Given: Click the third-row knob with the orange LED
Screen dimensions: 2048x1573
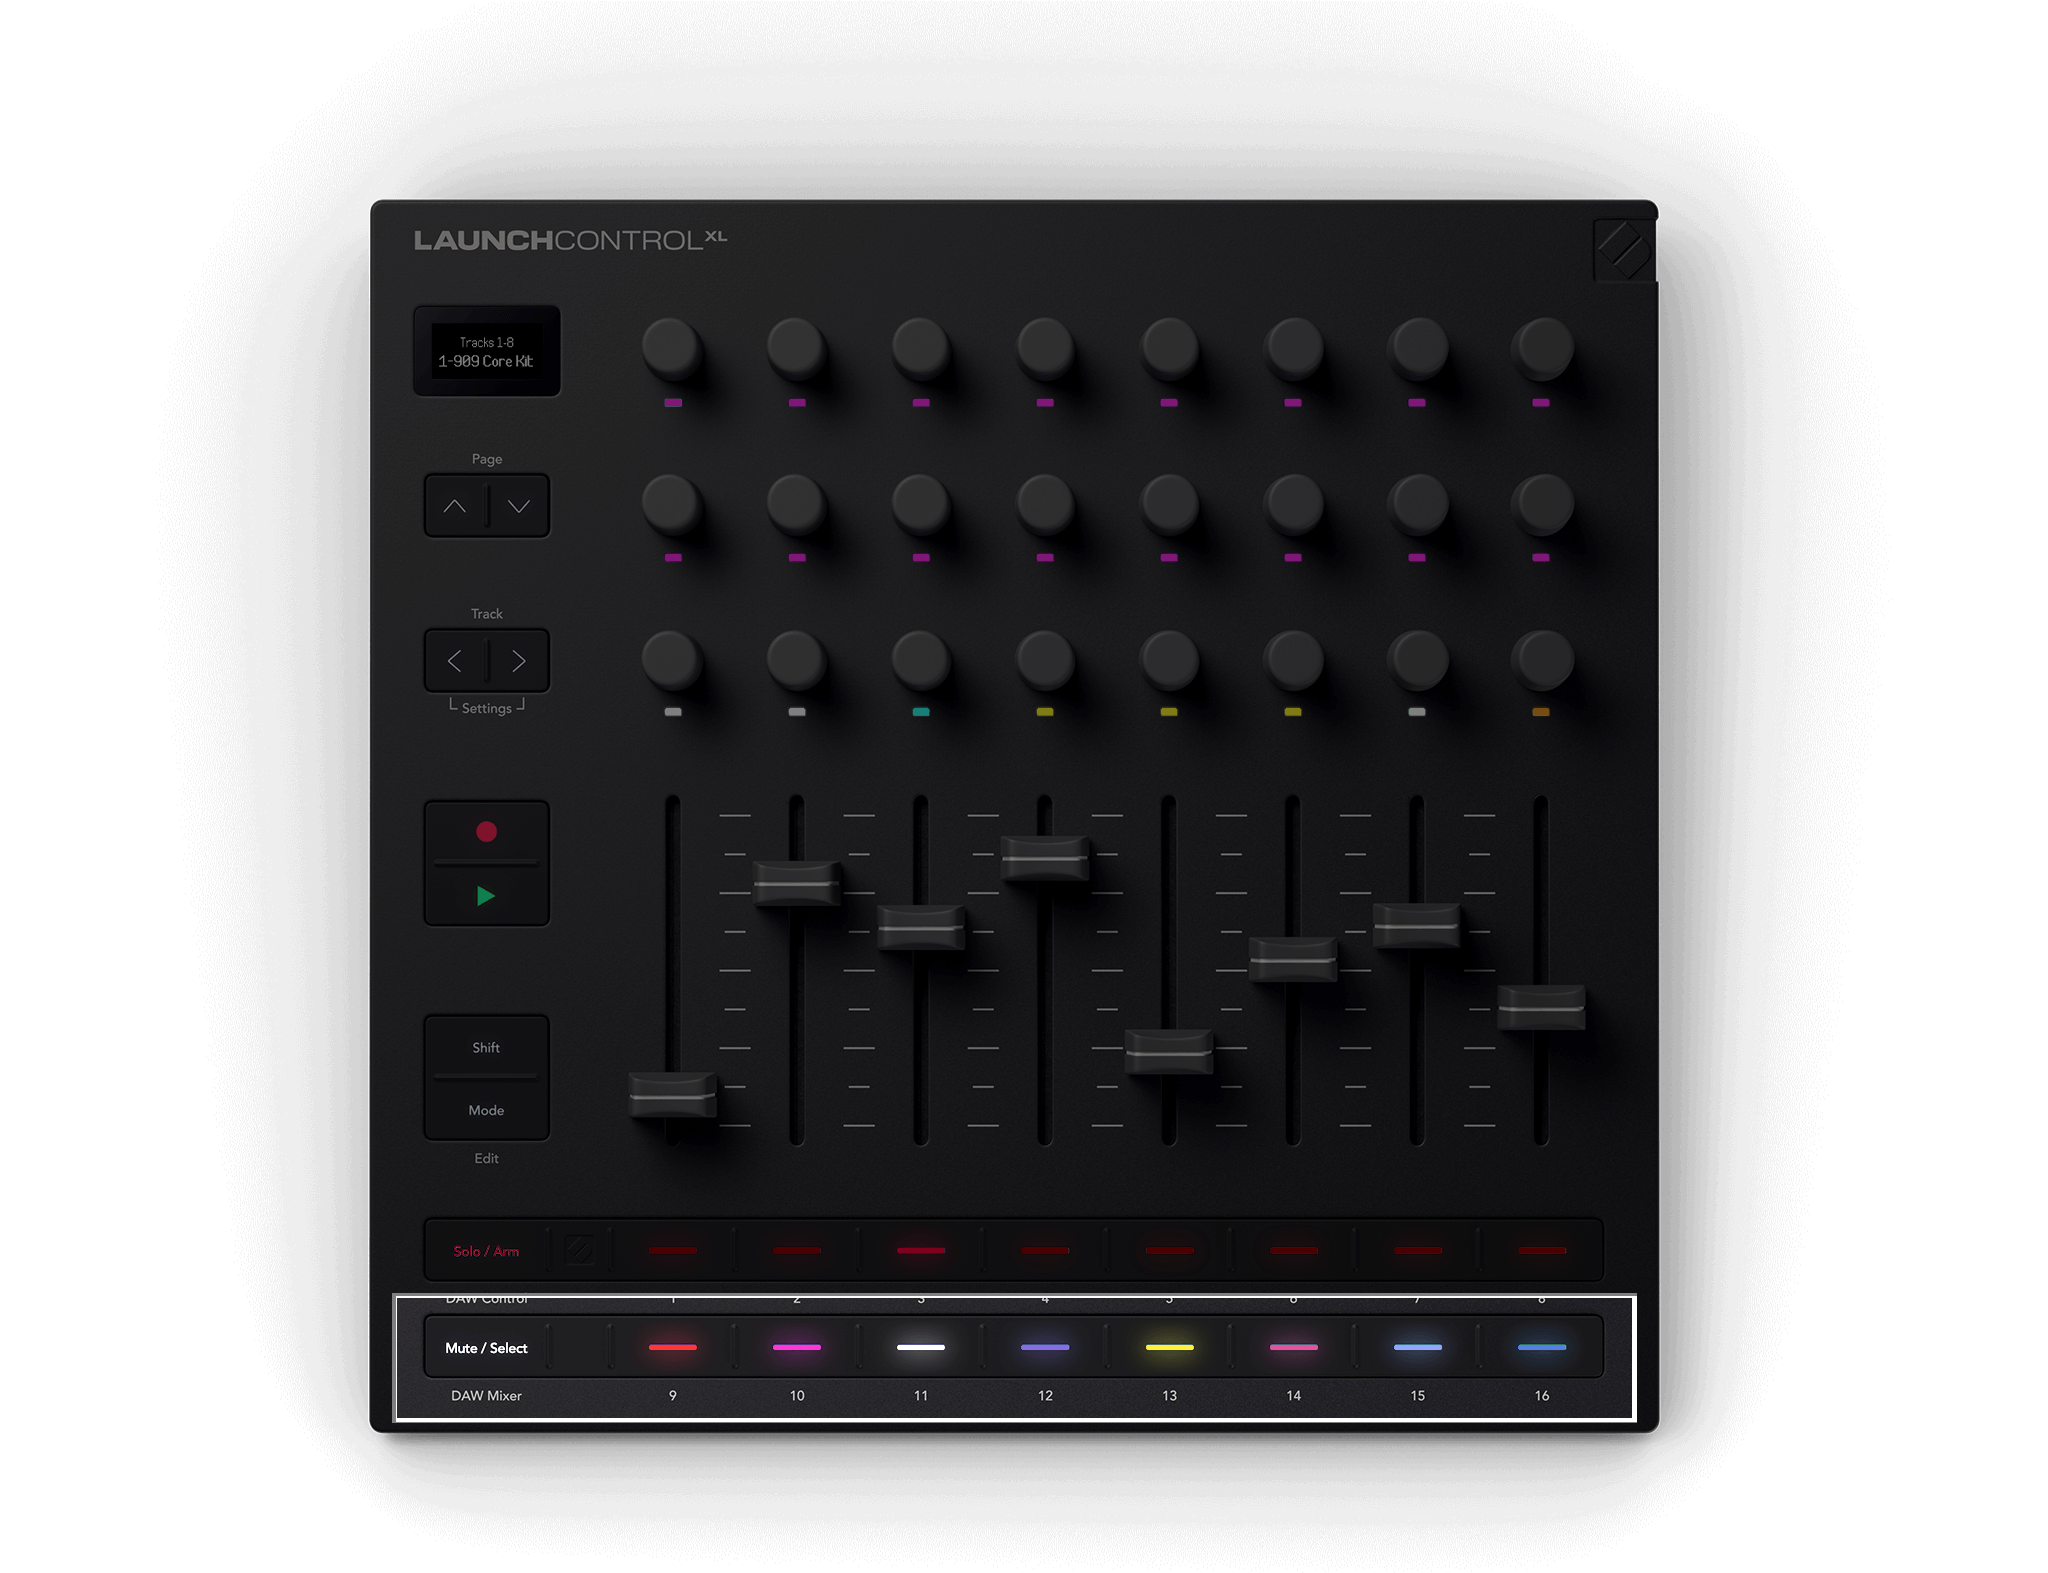Looking at the screenshot, I should point(1542,659).
